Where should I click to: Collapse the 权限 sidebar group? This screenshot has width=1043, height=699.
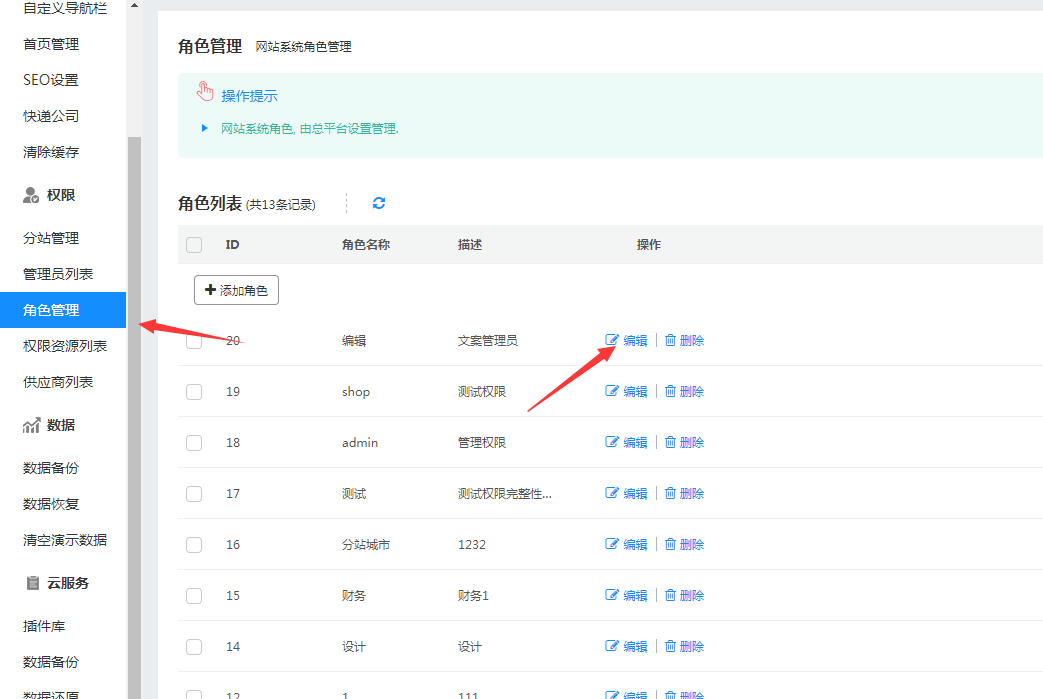coord(61,195)
